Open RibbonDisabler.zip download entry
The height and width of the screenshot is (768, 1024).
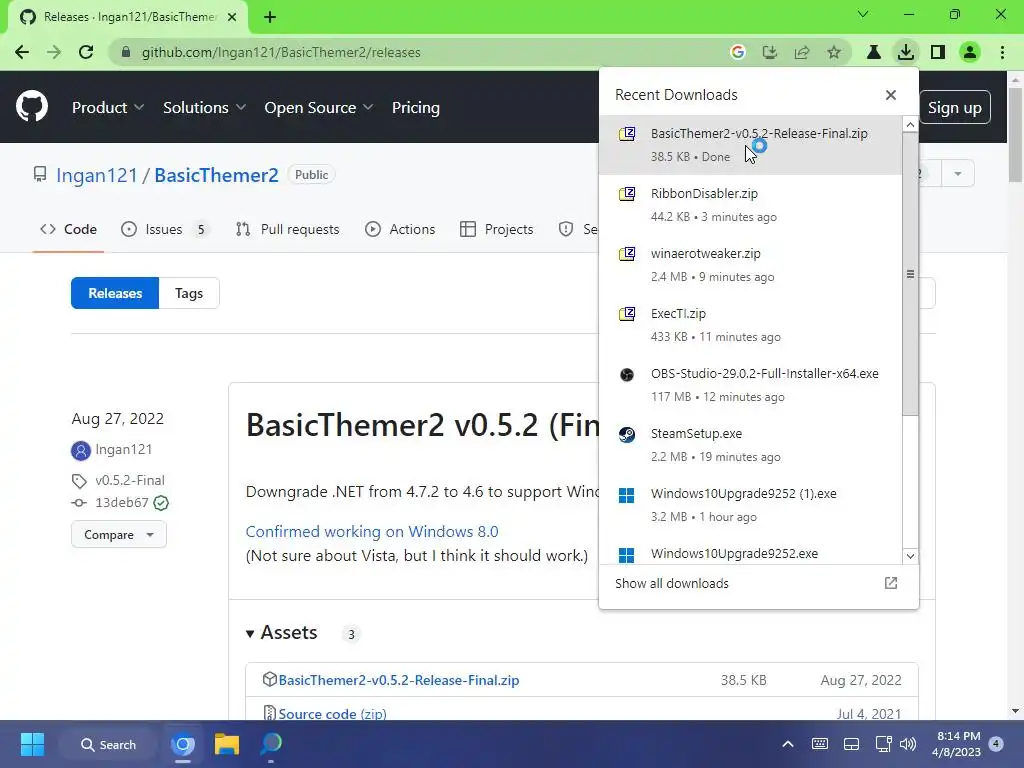[x=750, y=205]
